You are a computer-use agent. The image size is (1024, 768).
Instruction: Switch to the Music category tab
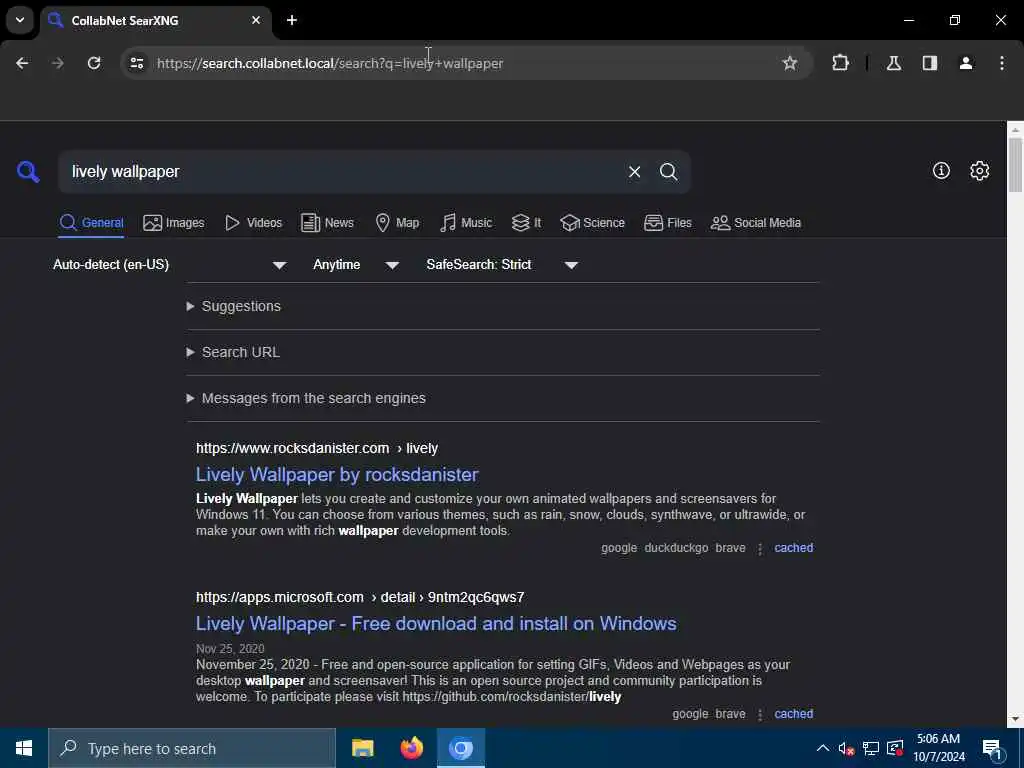point(466,223)
